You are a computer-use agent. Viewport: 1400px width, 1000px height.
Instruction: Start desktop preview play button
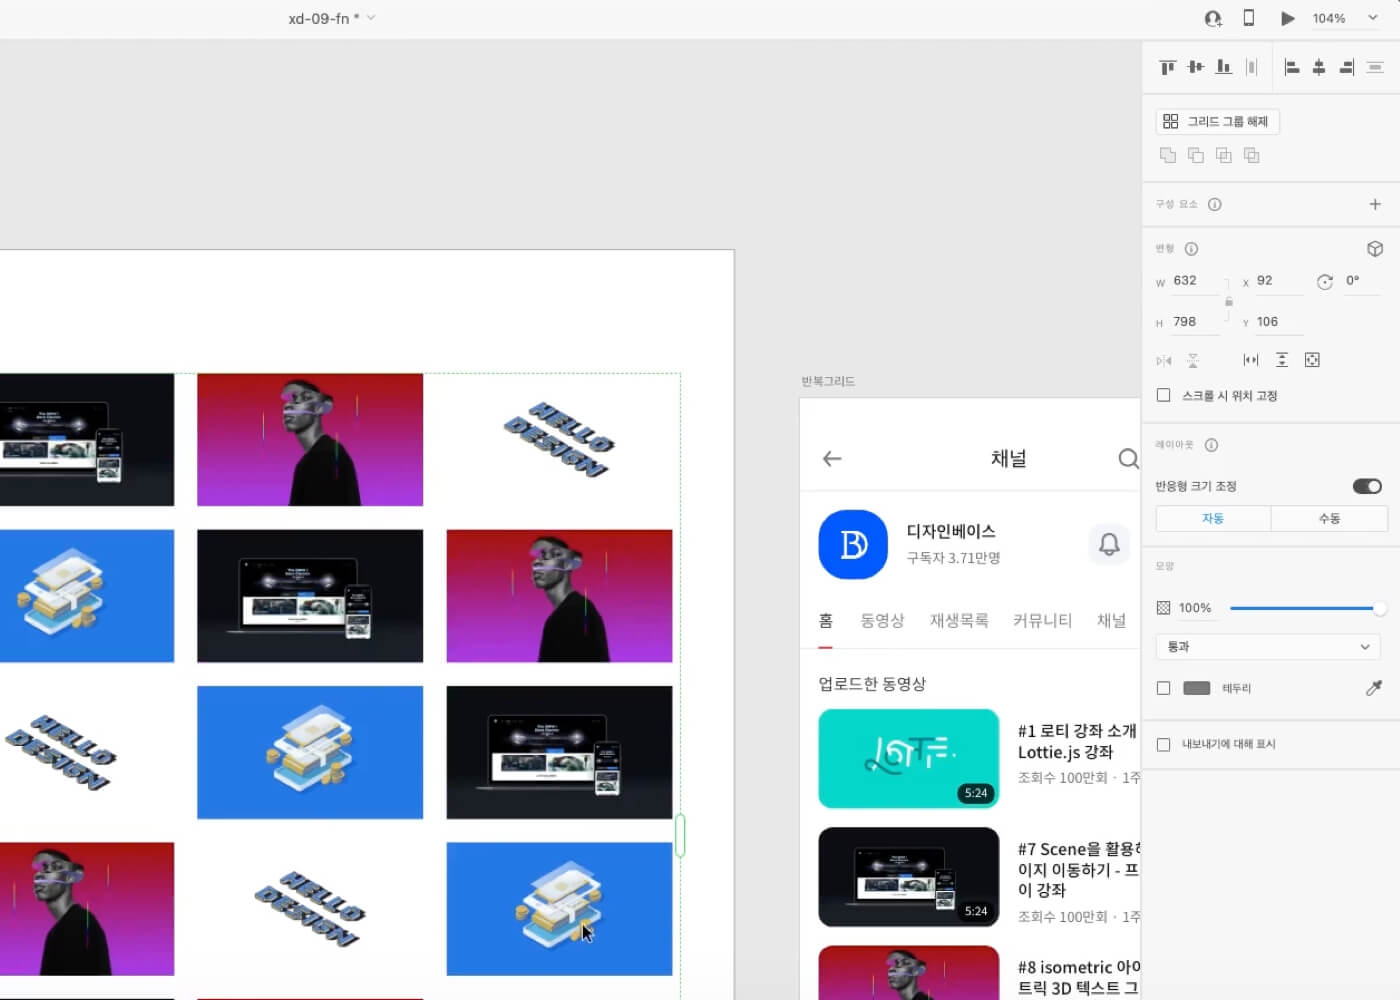[1288, 18]
